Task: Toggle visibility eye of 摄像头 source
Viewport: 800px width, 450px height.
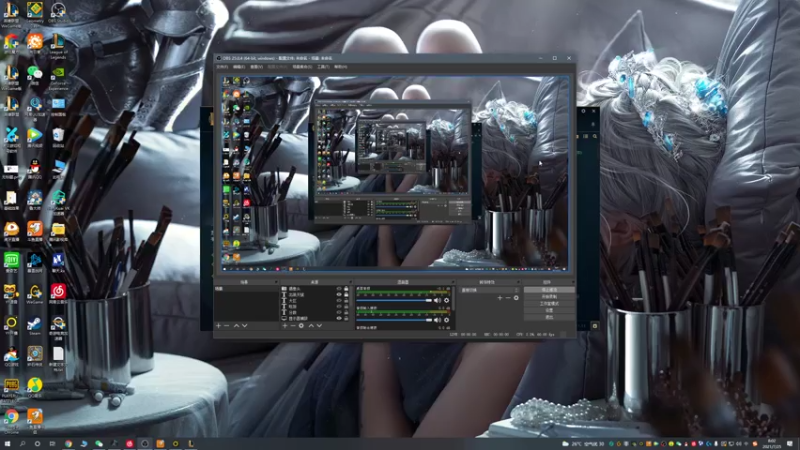Action: point(339,289)
